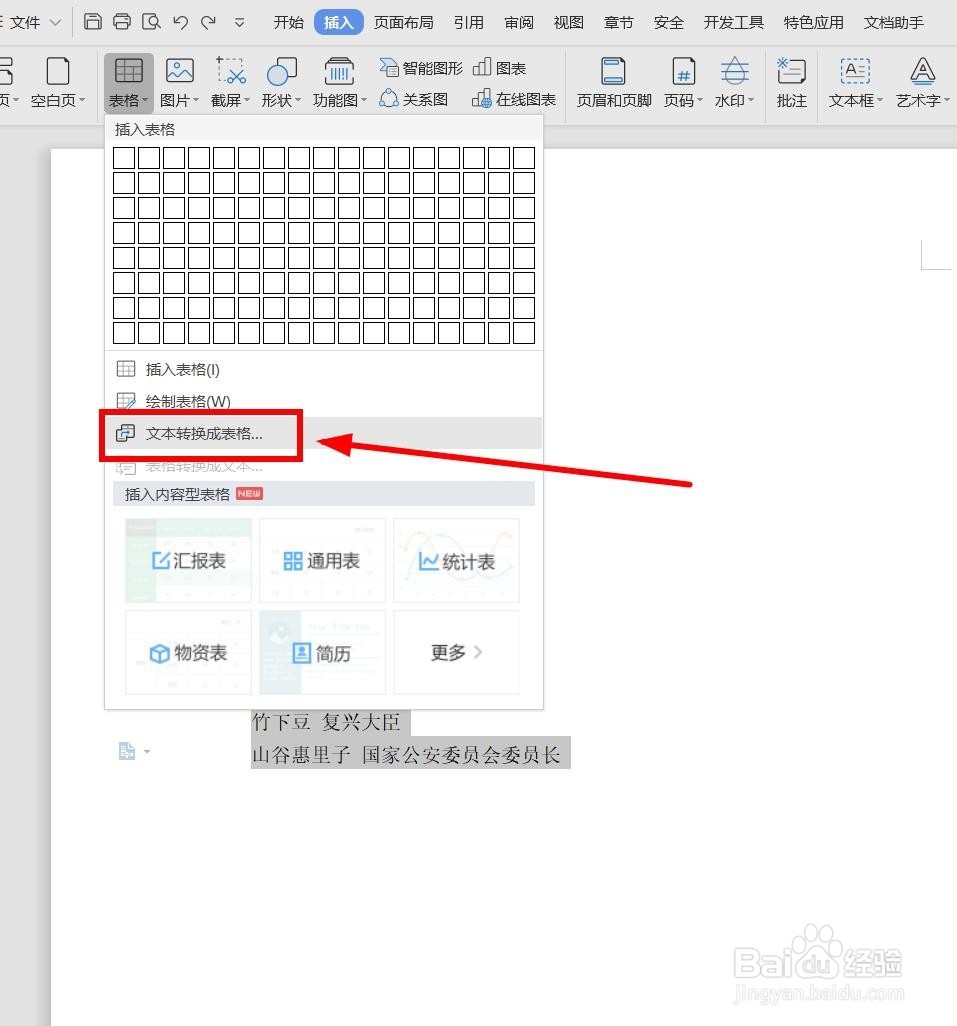This screenshot has height=1026, width=957.
Task: Open the 审阅 review tab
Action: pyautogui.click(x=518, y=21)
